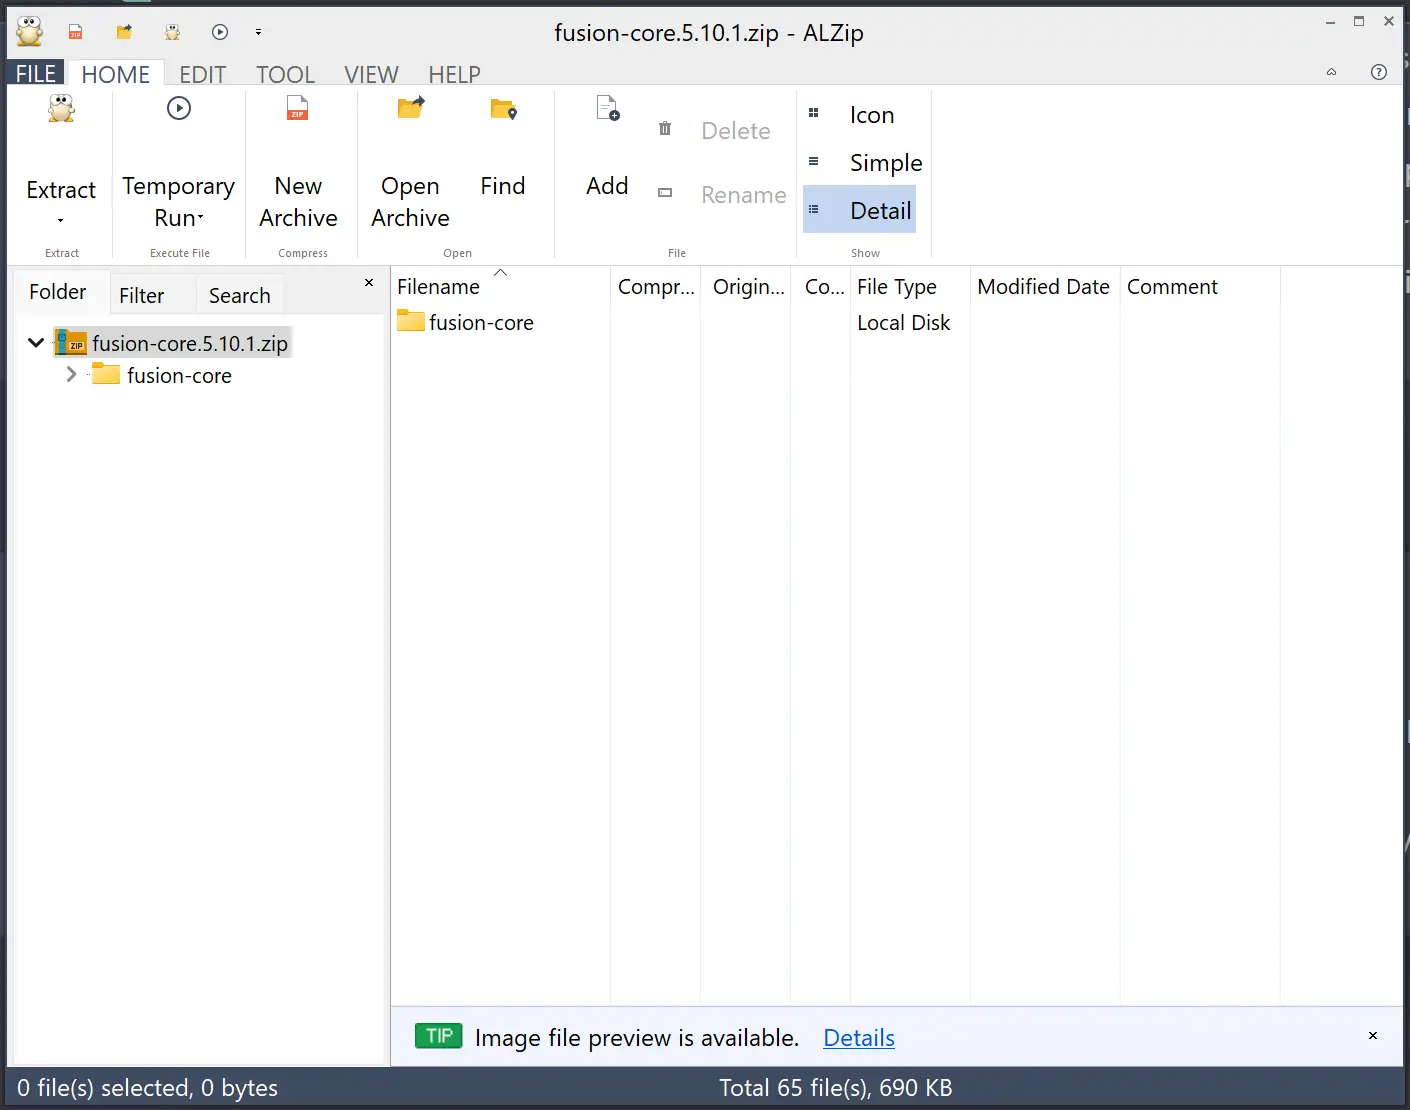Open the Details link in tip bar
1410x1110 pixels.
[x=859, y=1038]
